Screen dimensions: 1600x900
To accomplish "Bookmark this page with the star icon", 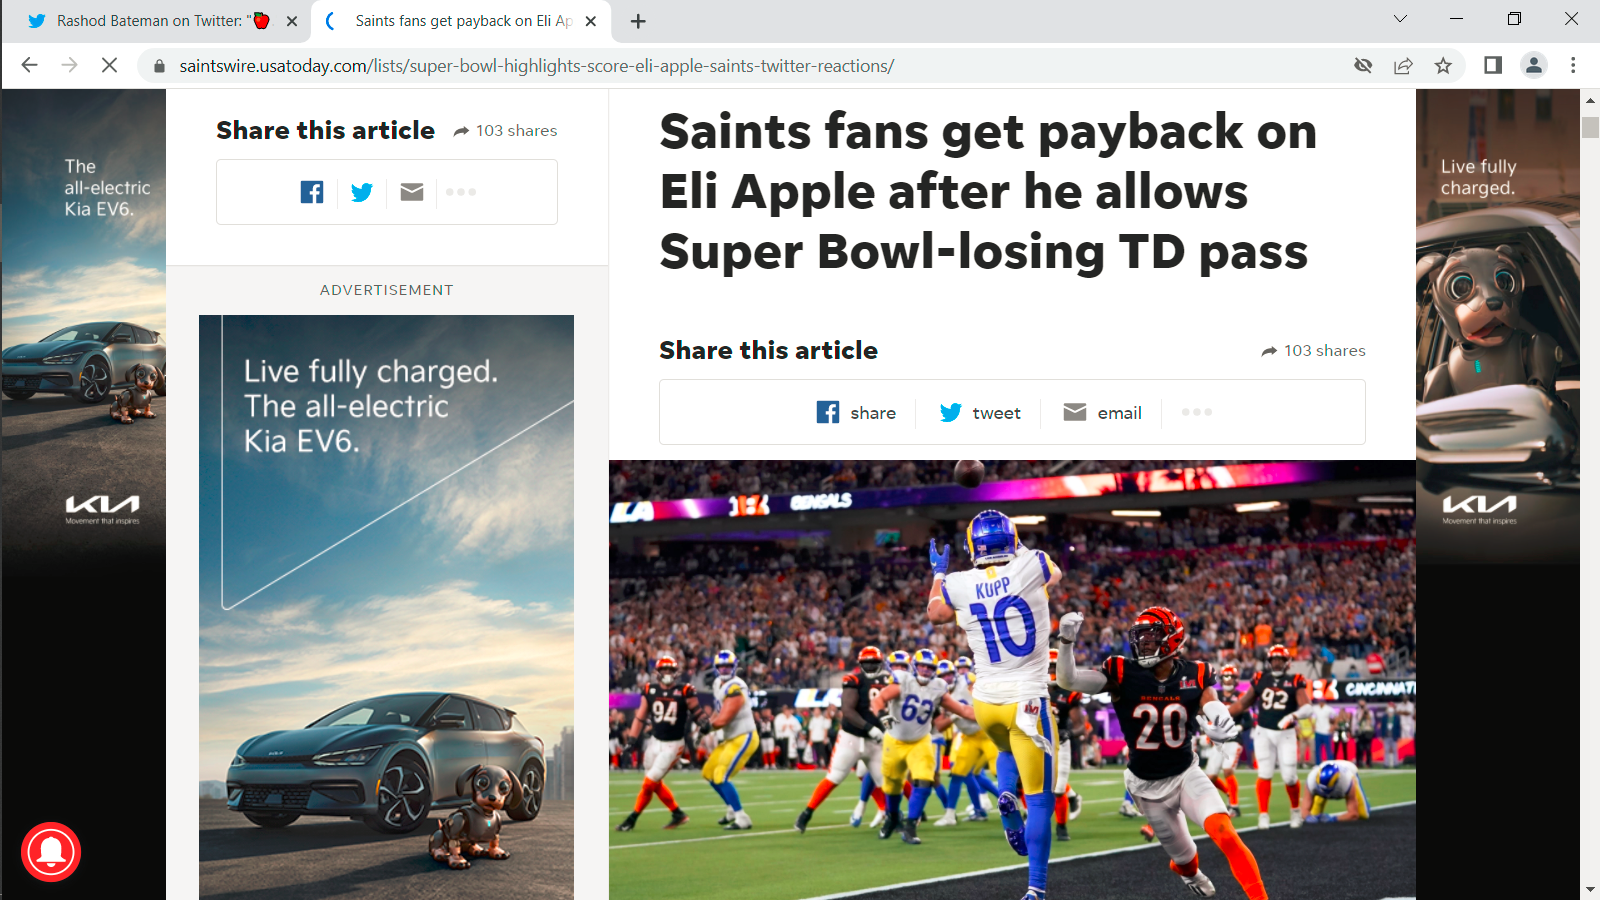I will [1443, 66].
